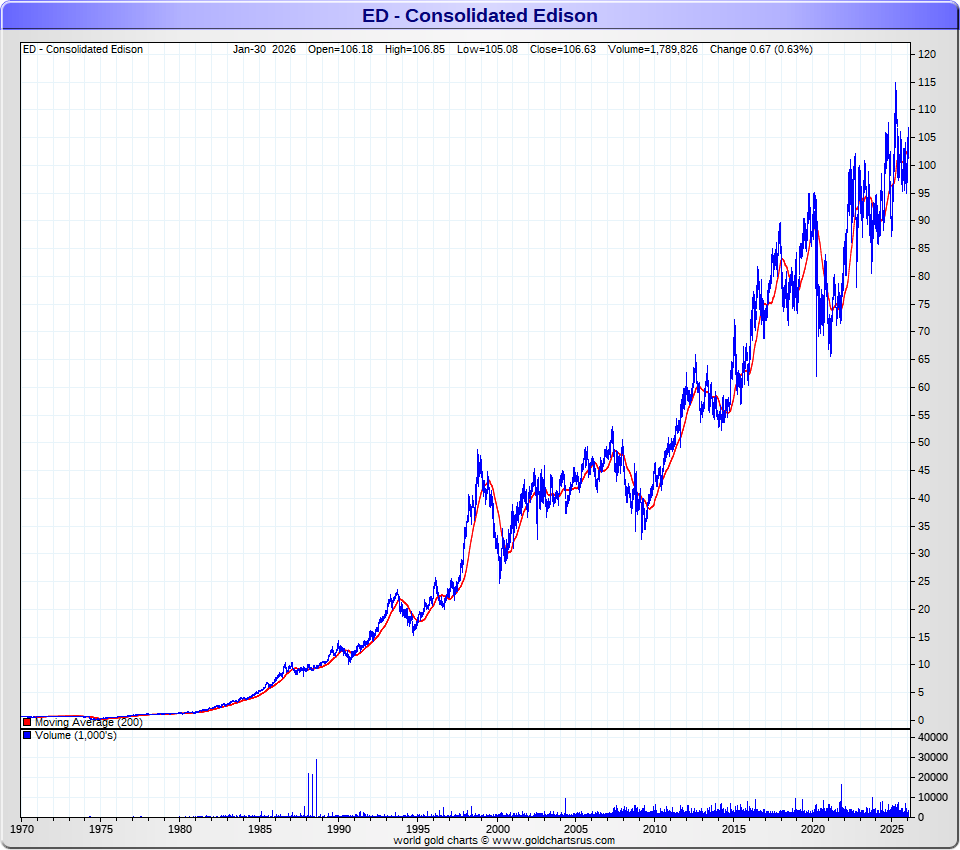Click the 'Change 0.67 (0.63%)' text

761,50
